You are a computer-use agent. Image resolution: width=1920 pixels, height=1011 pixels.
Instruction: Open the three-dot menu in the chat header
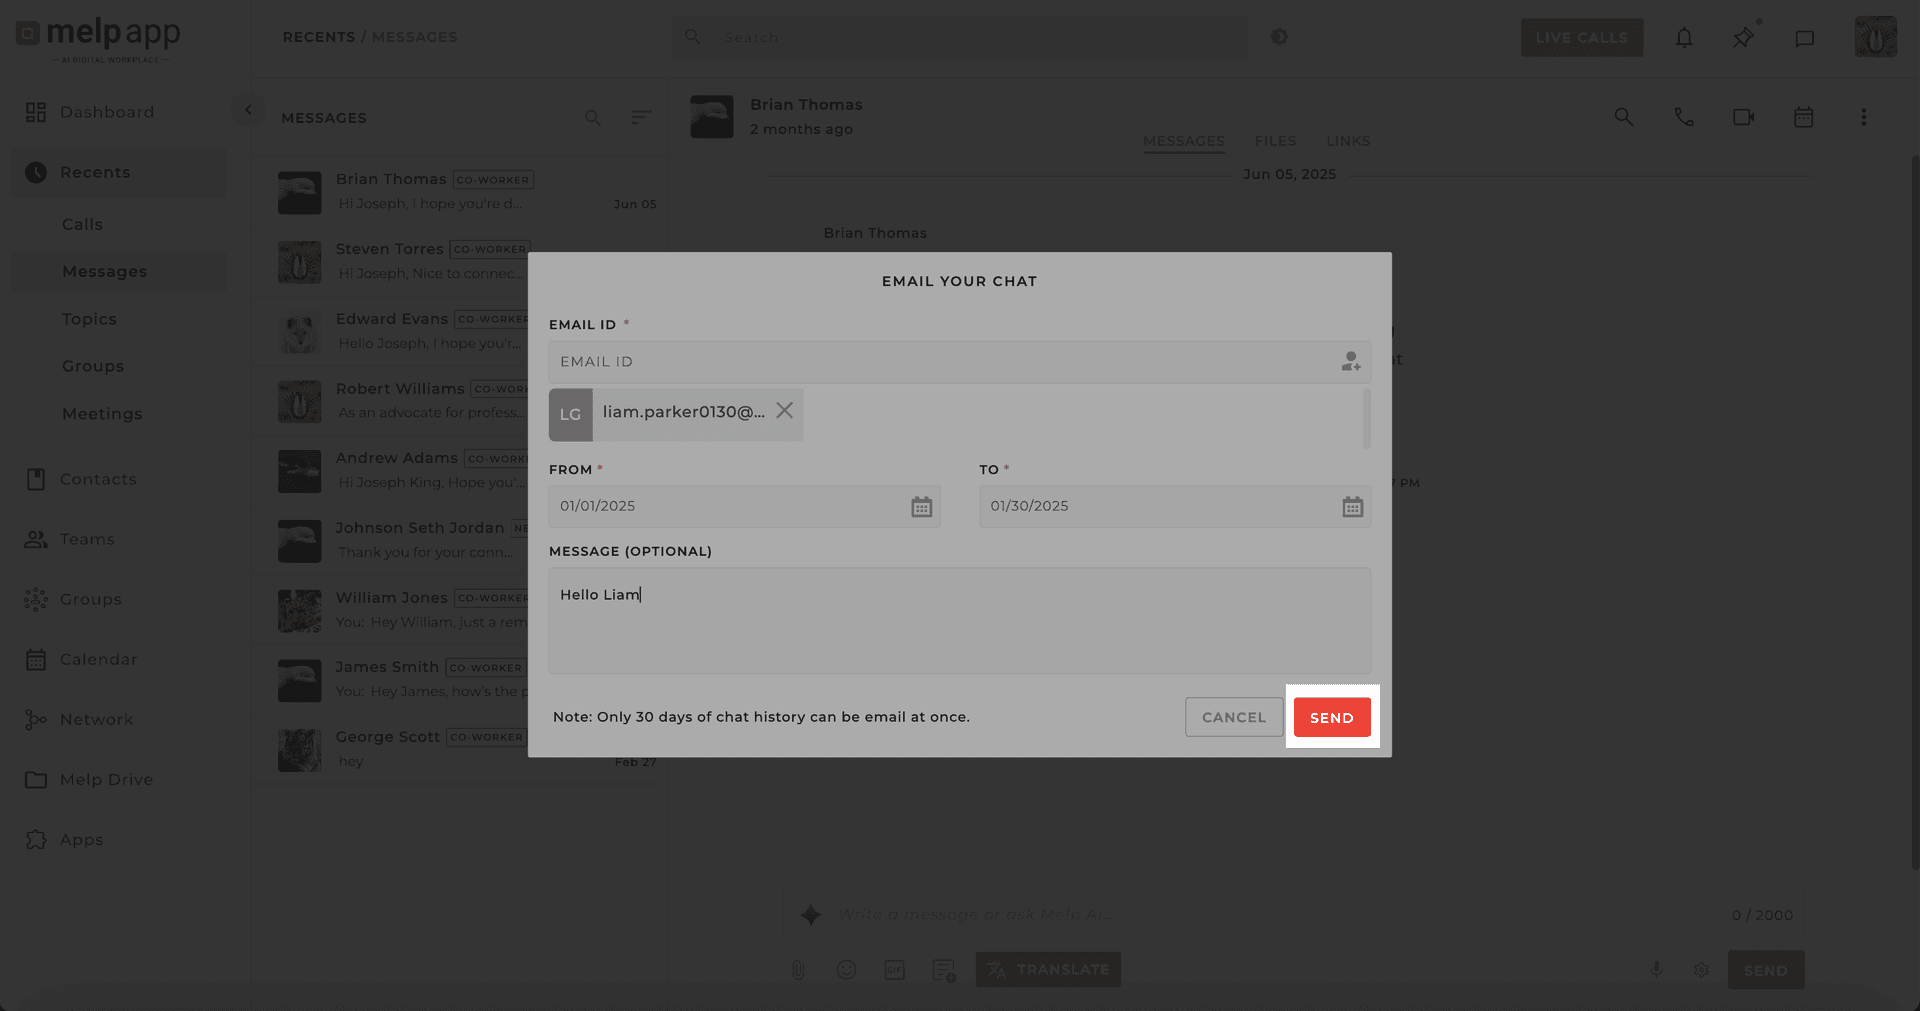tap(1864, 117)
